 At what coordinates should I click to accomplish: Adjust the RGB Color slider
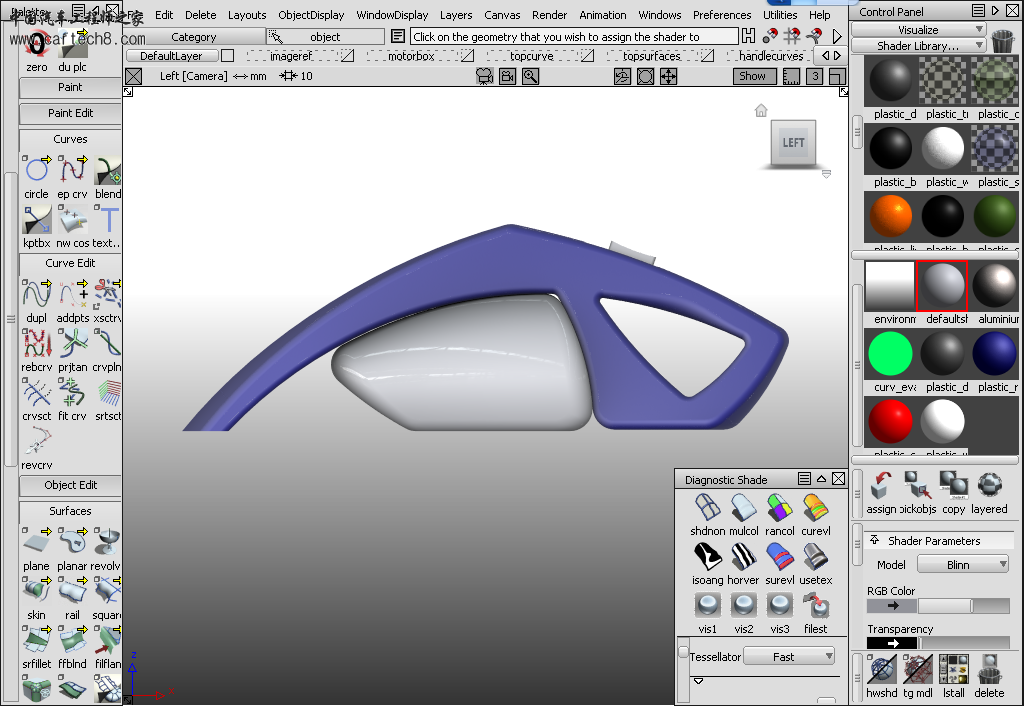[x=963, y=605]
